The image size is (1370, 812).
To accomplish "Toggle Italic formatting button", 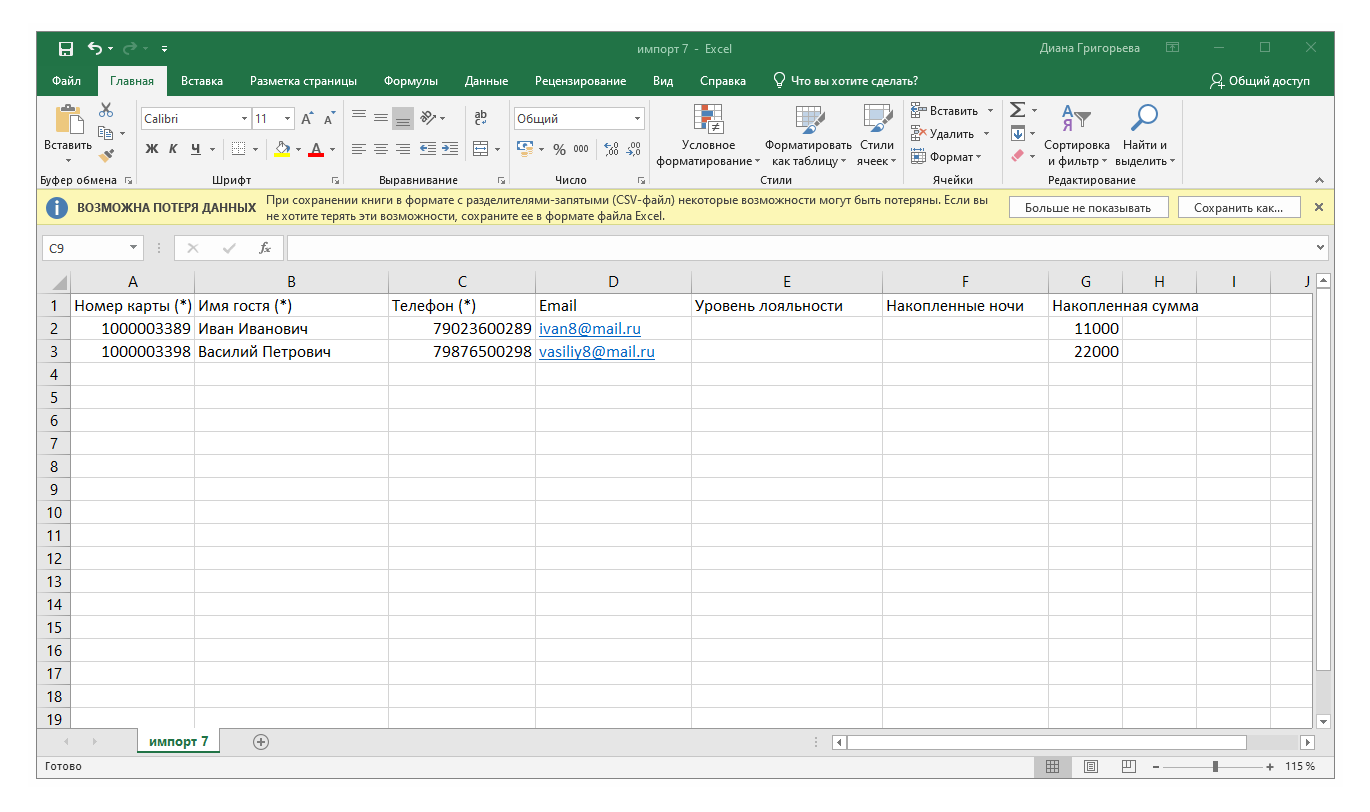I will point(173,149).
